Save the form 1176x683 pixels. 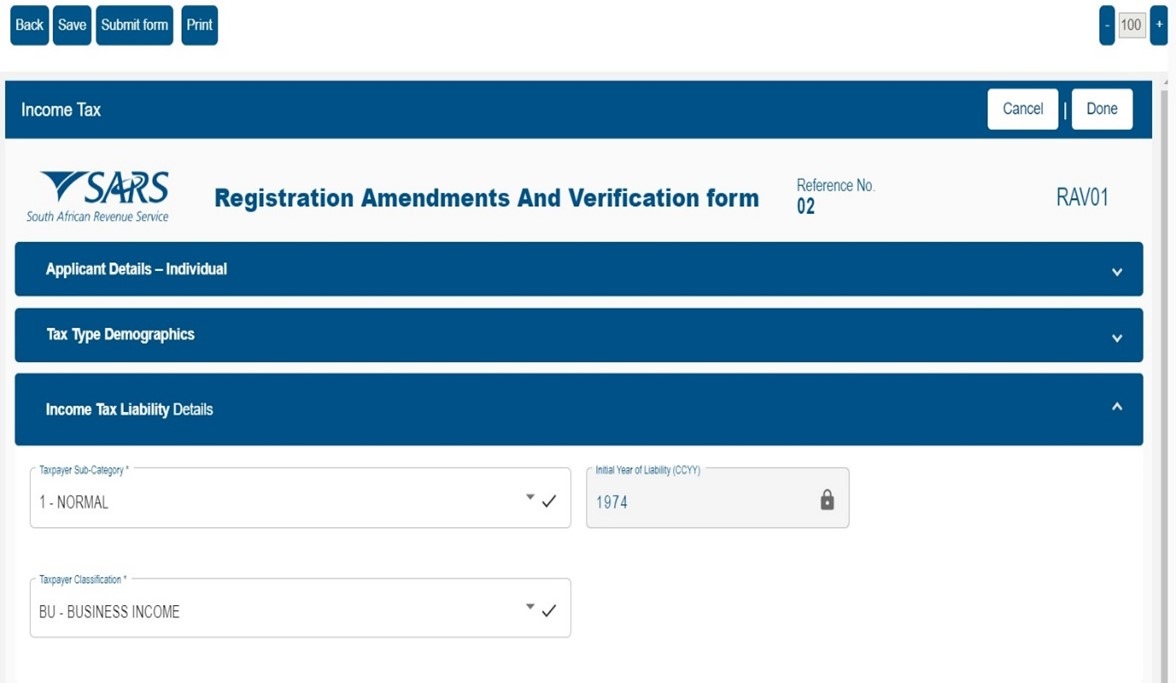[72, 25]
